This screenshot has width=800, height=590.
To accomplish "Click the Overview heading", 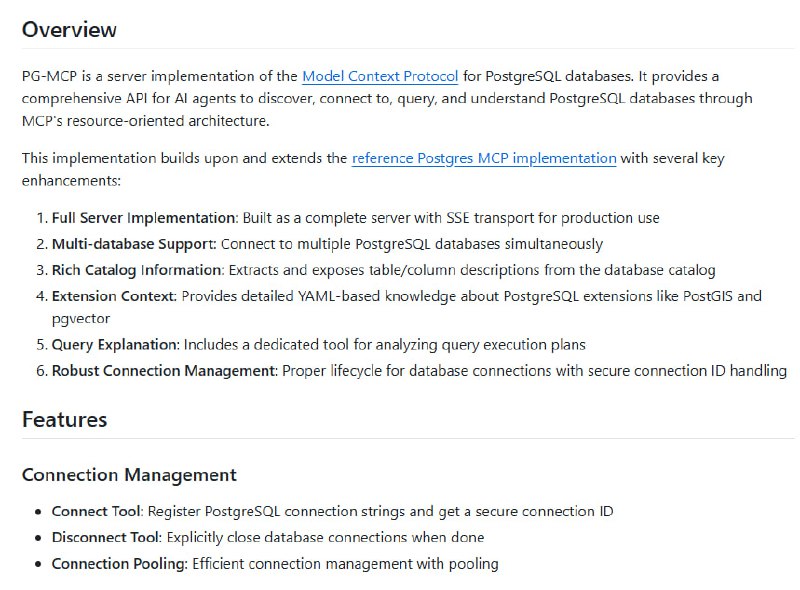I will point(69,30).
